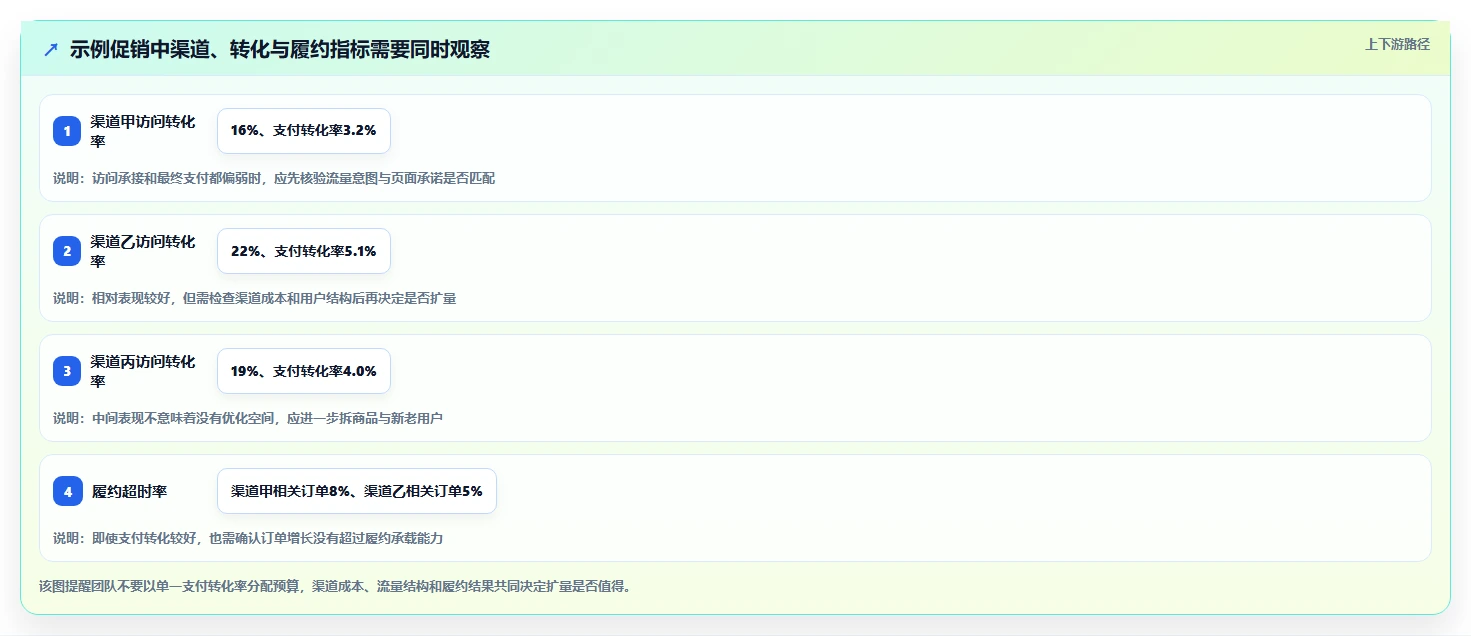Click the number 1 badge

click(x=67, y=131)
